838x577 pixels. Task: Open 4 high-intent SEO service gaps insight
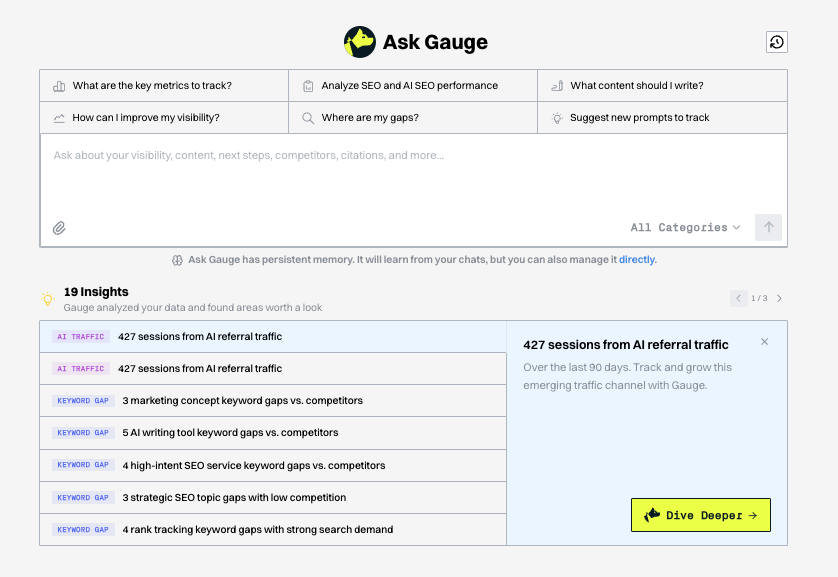[273, 465]
